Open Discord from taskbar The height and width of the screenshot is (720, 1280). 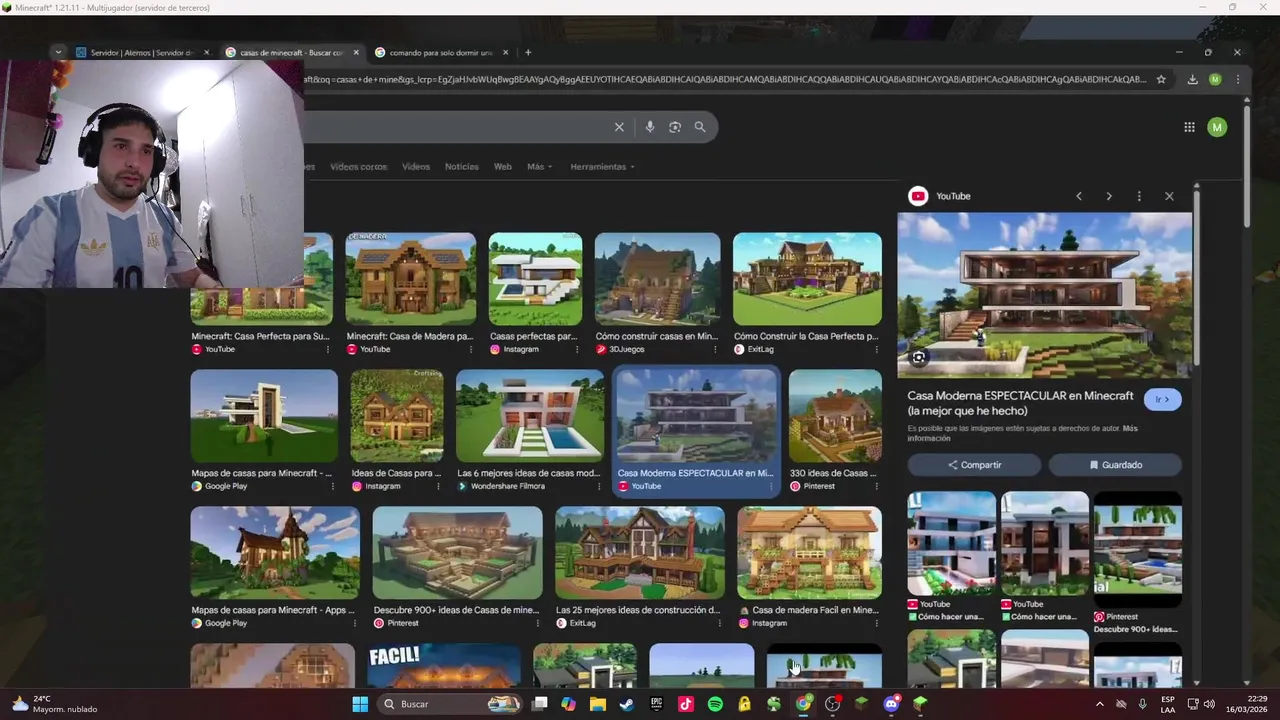891,704
